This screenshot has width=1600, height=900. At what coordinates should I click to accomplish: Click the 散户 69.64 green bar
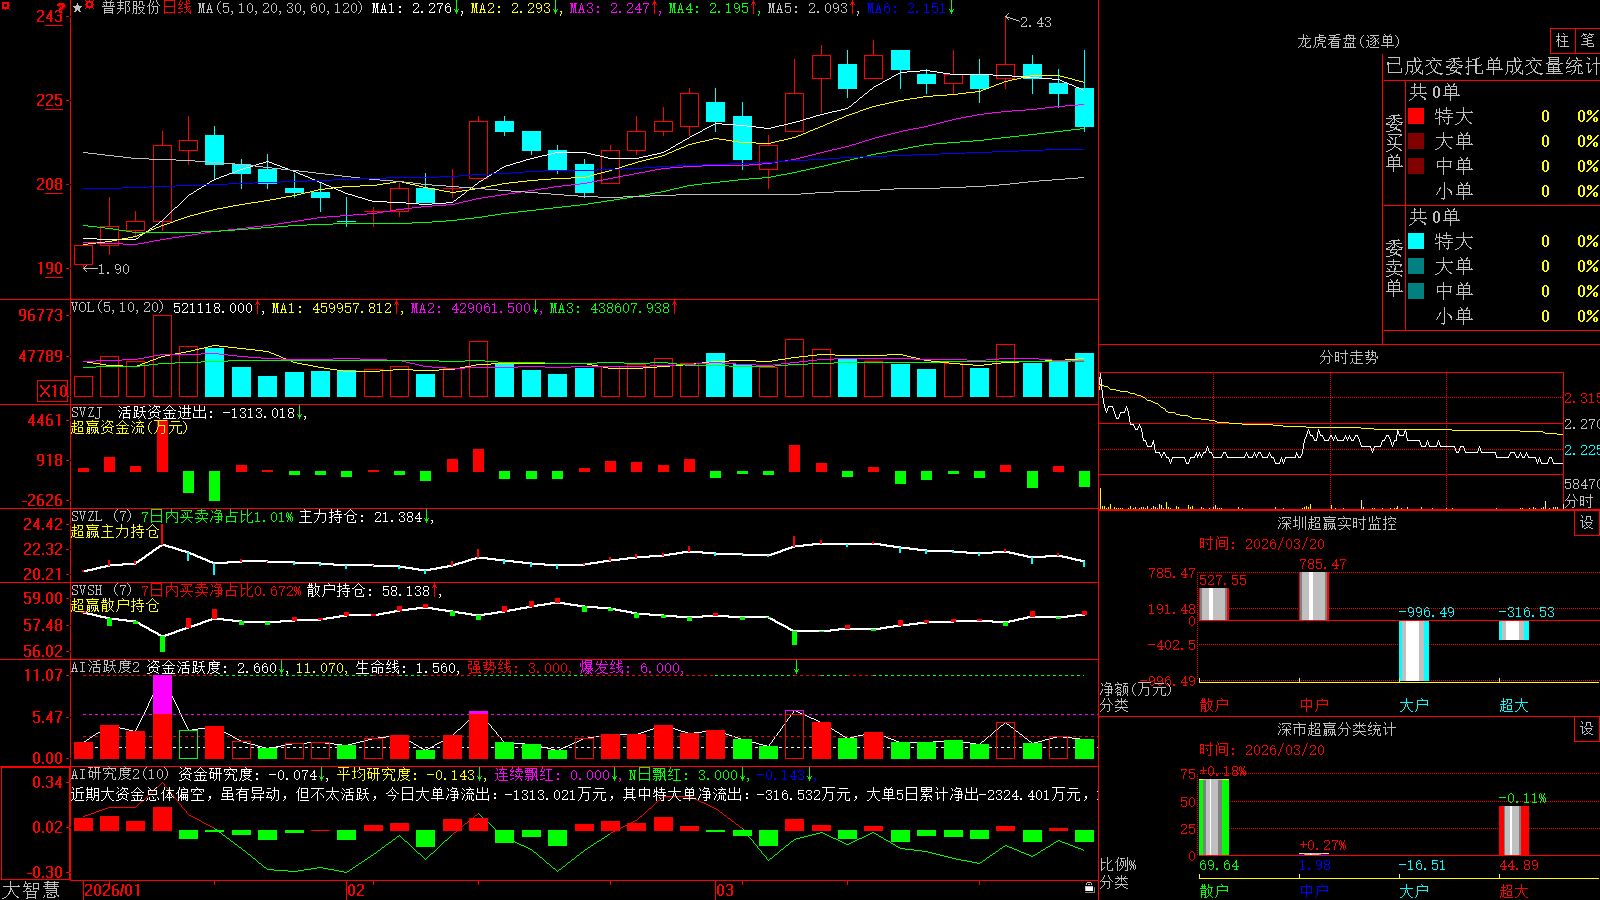tap(1213, 817)
